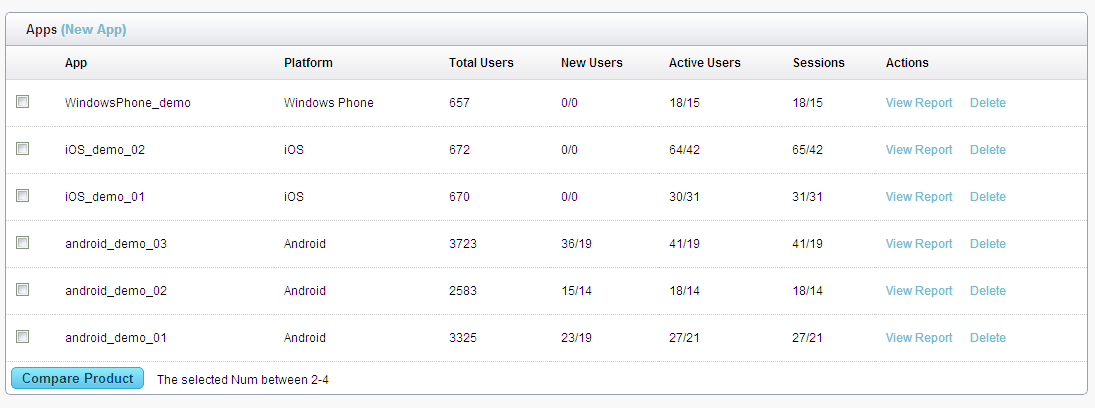This screenshot has height=408, width=1095.
Task: Open the New App link
Action: coord(94,30)
